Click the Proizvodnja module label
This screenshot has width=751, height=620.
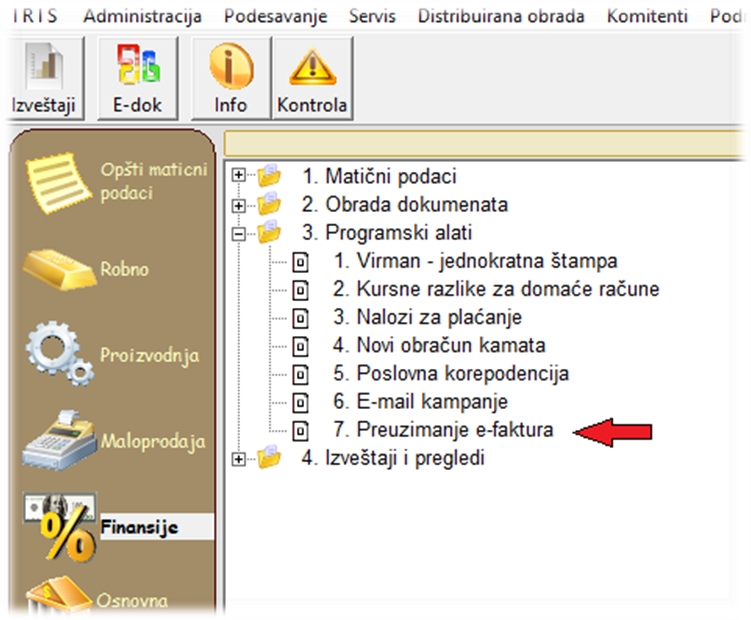click(149, 356)
